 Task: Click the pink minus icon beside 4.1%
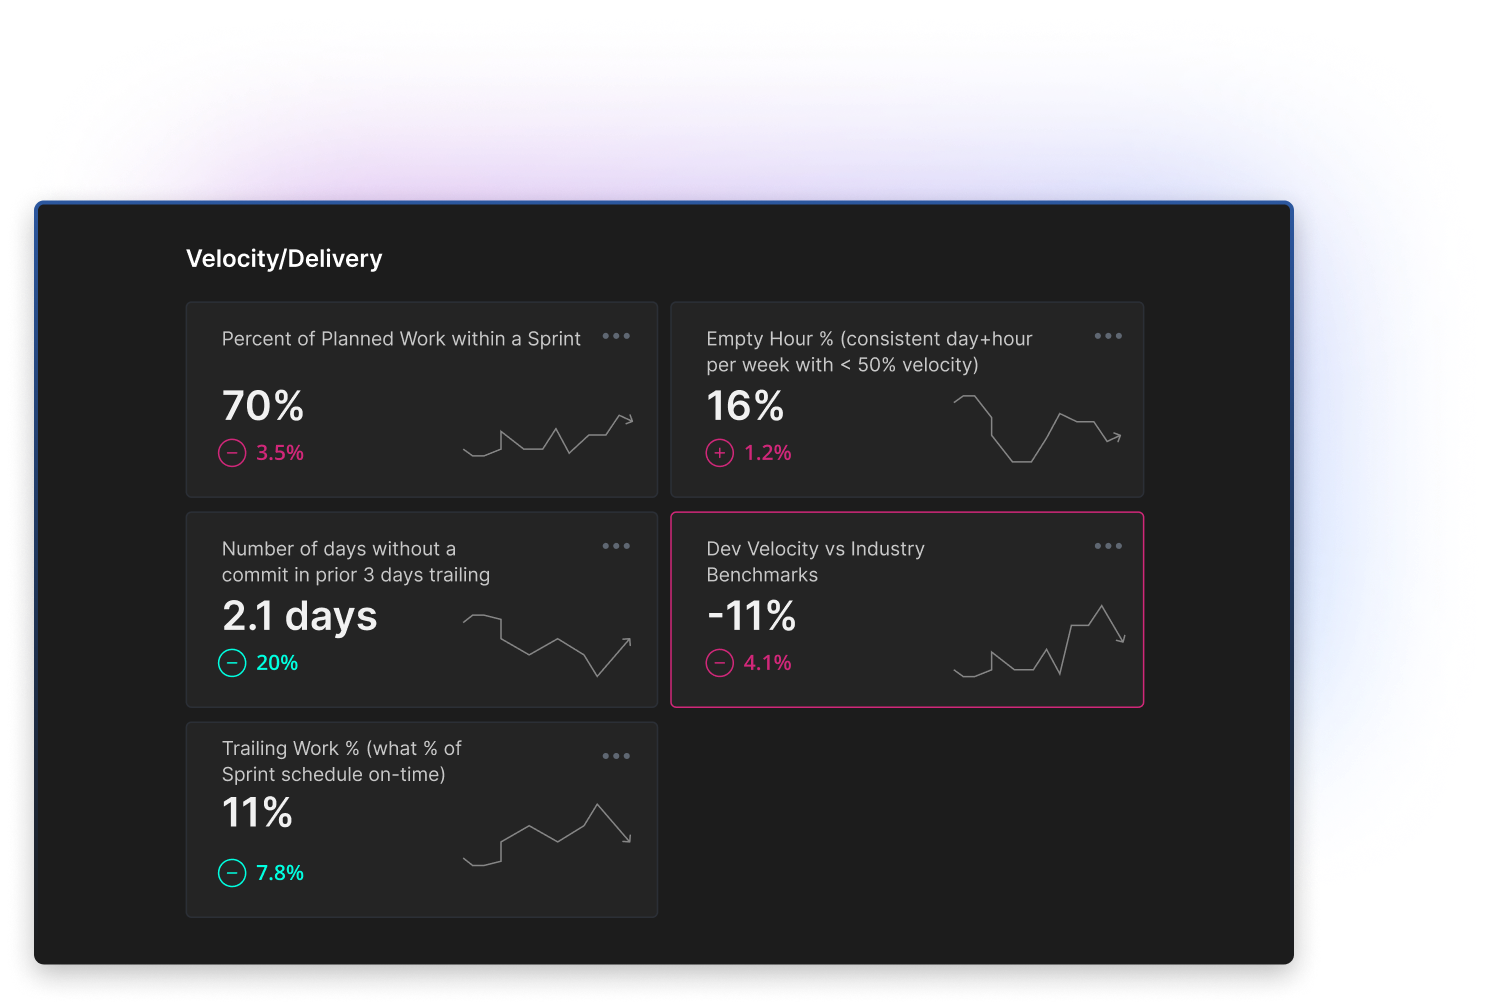[720, 663]
